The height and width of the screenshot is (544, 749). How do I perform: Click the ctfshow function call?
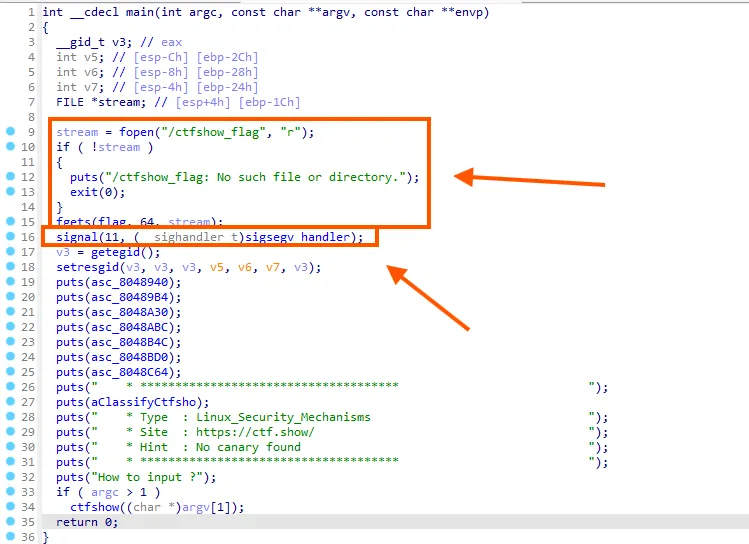(95, 507)
